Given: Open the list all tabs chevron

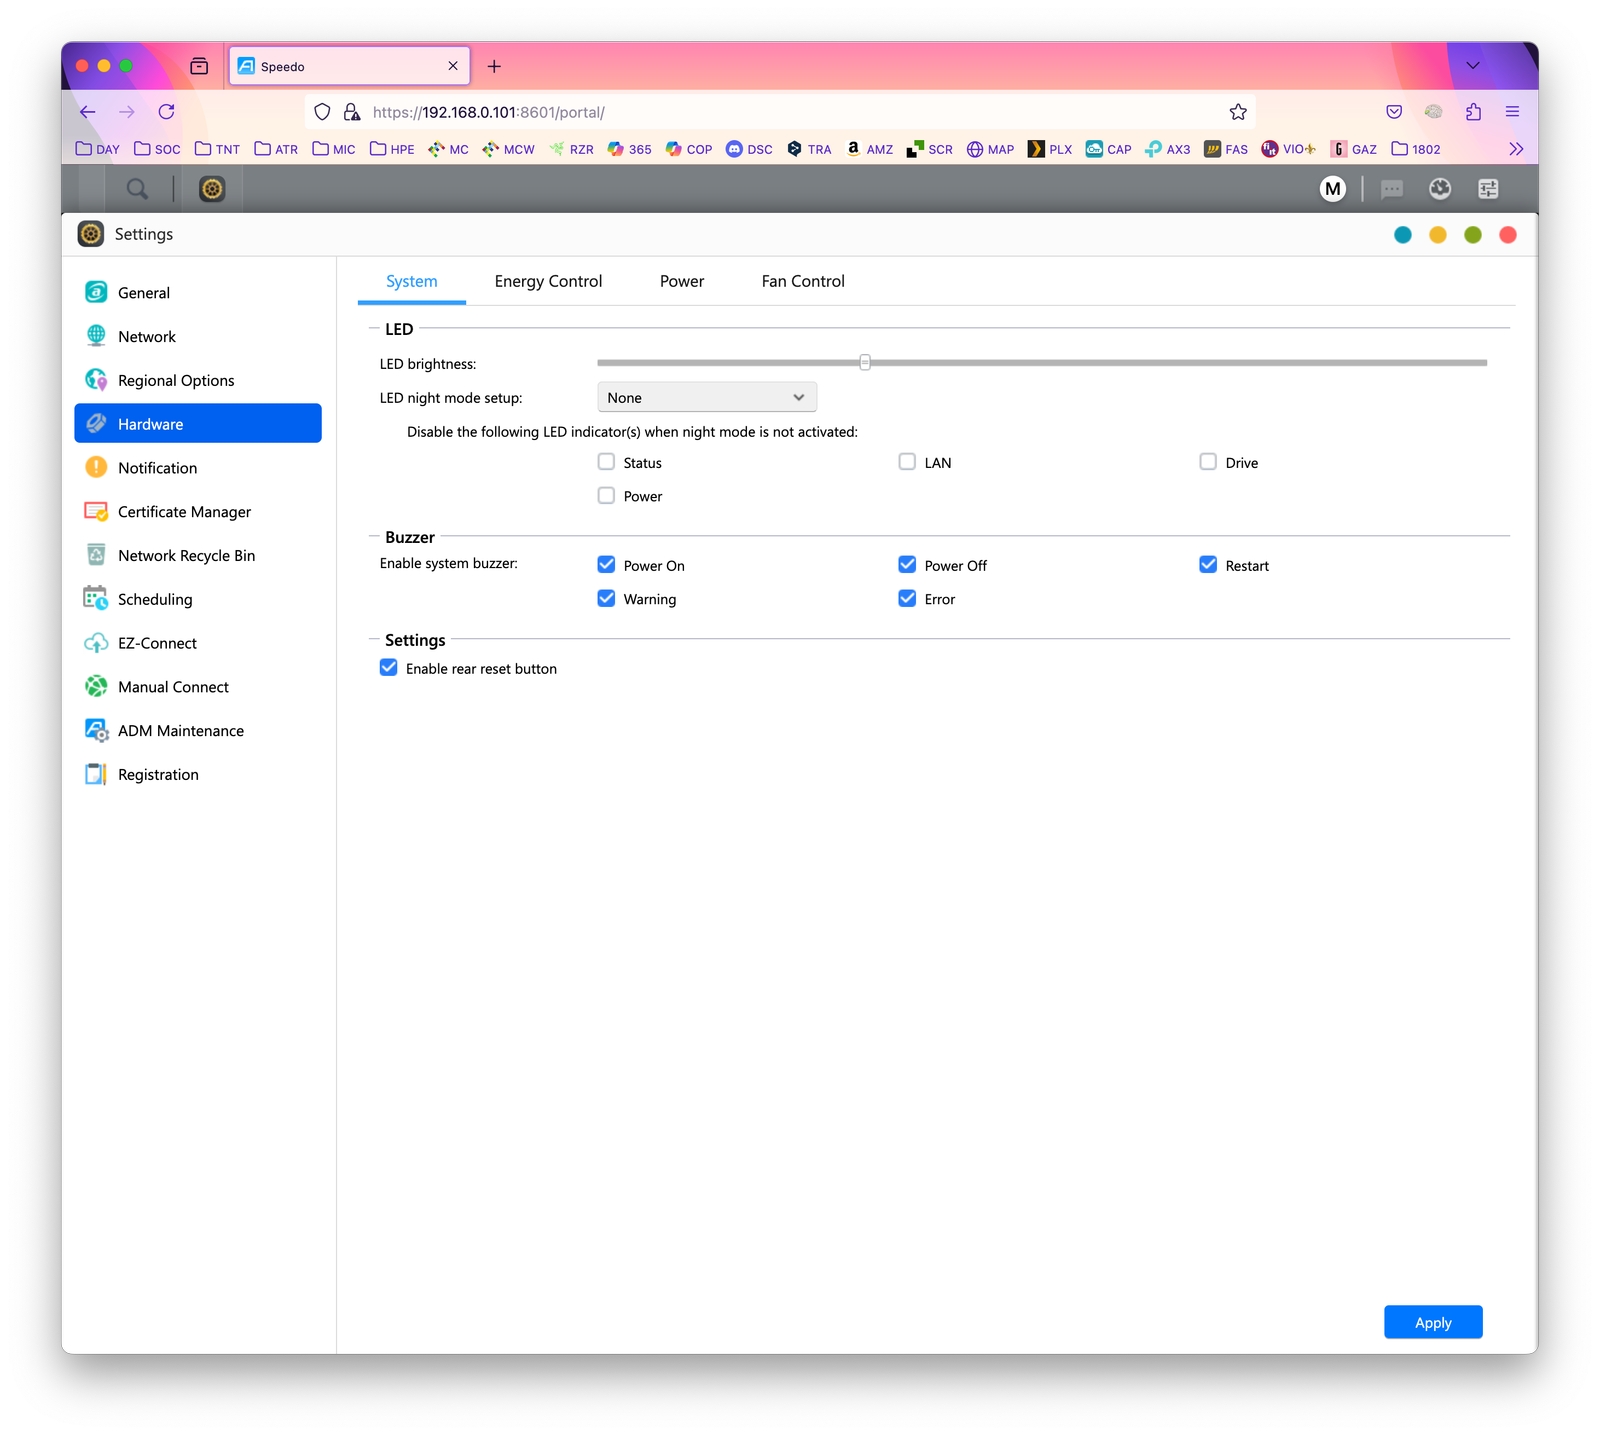Looking at the screenshot, I should 1473,66.
